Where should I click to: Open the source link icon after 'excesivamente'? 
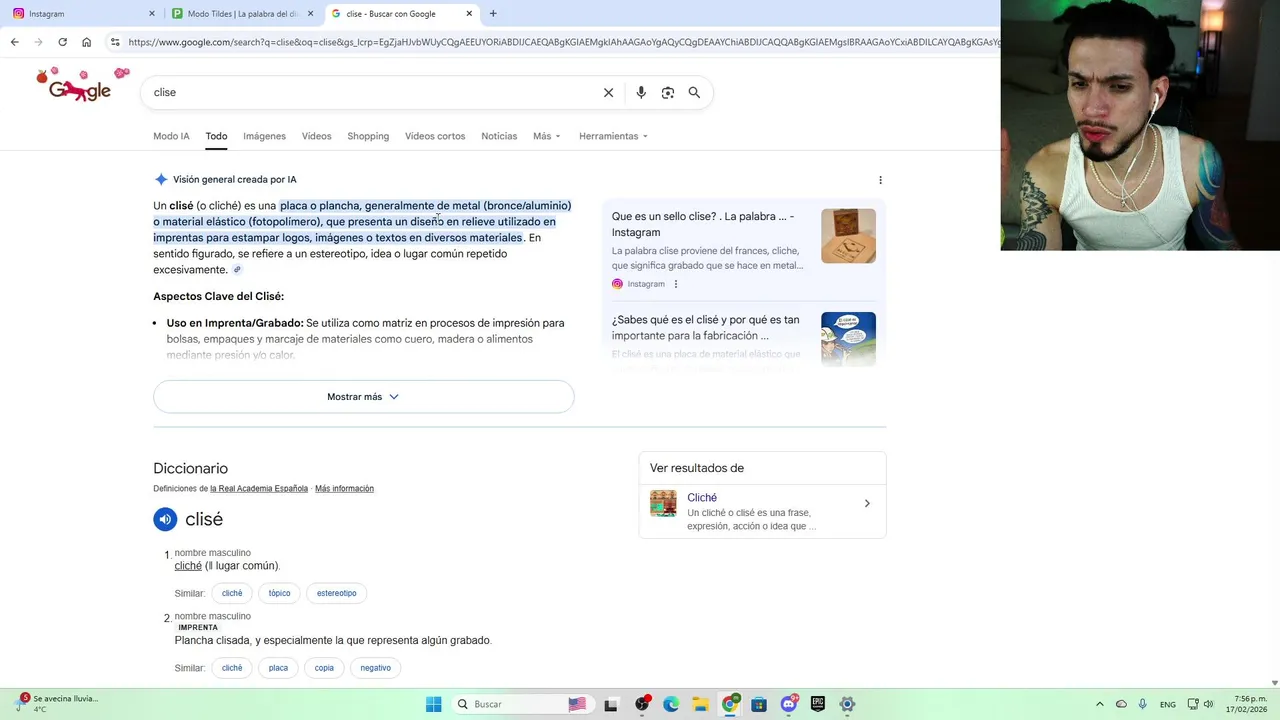[237, 270]
